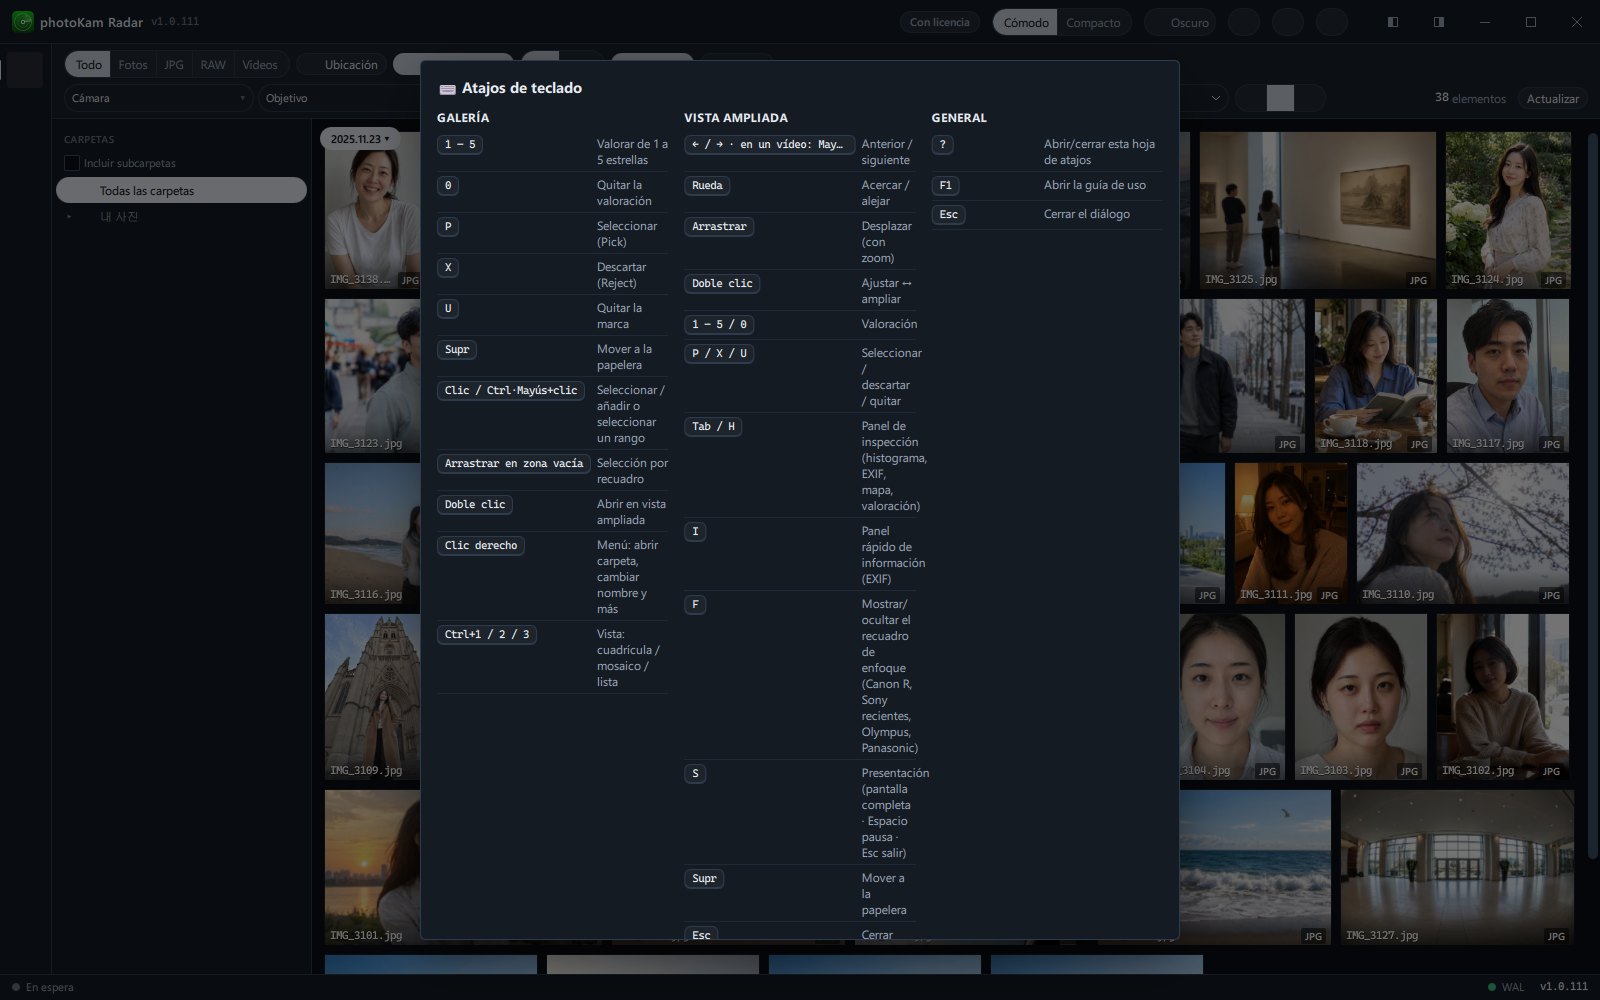The width and height of the screenshot is (1600, 1000).
Task: Click the photoKam Radar app logo
Action: pos(23,21)
